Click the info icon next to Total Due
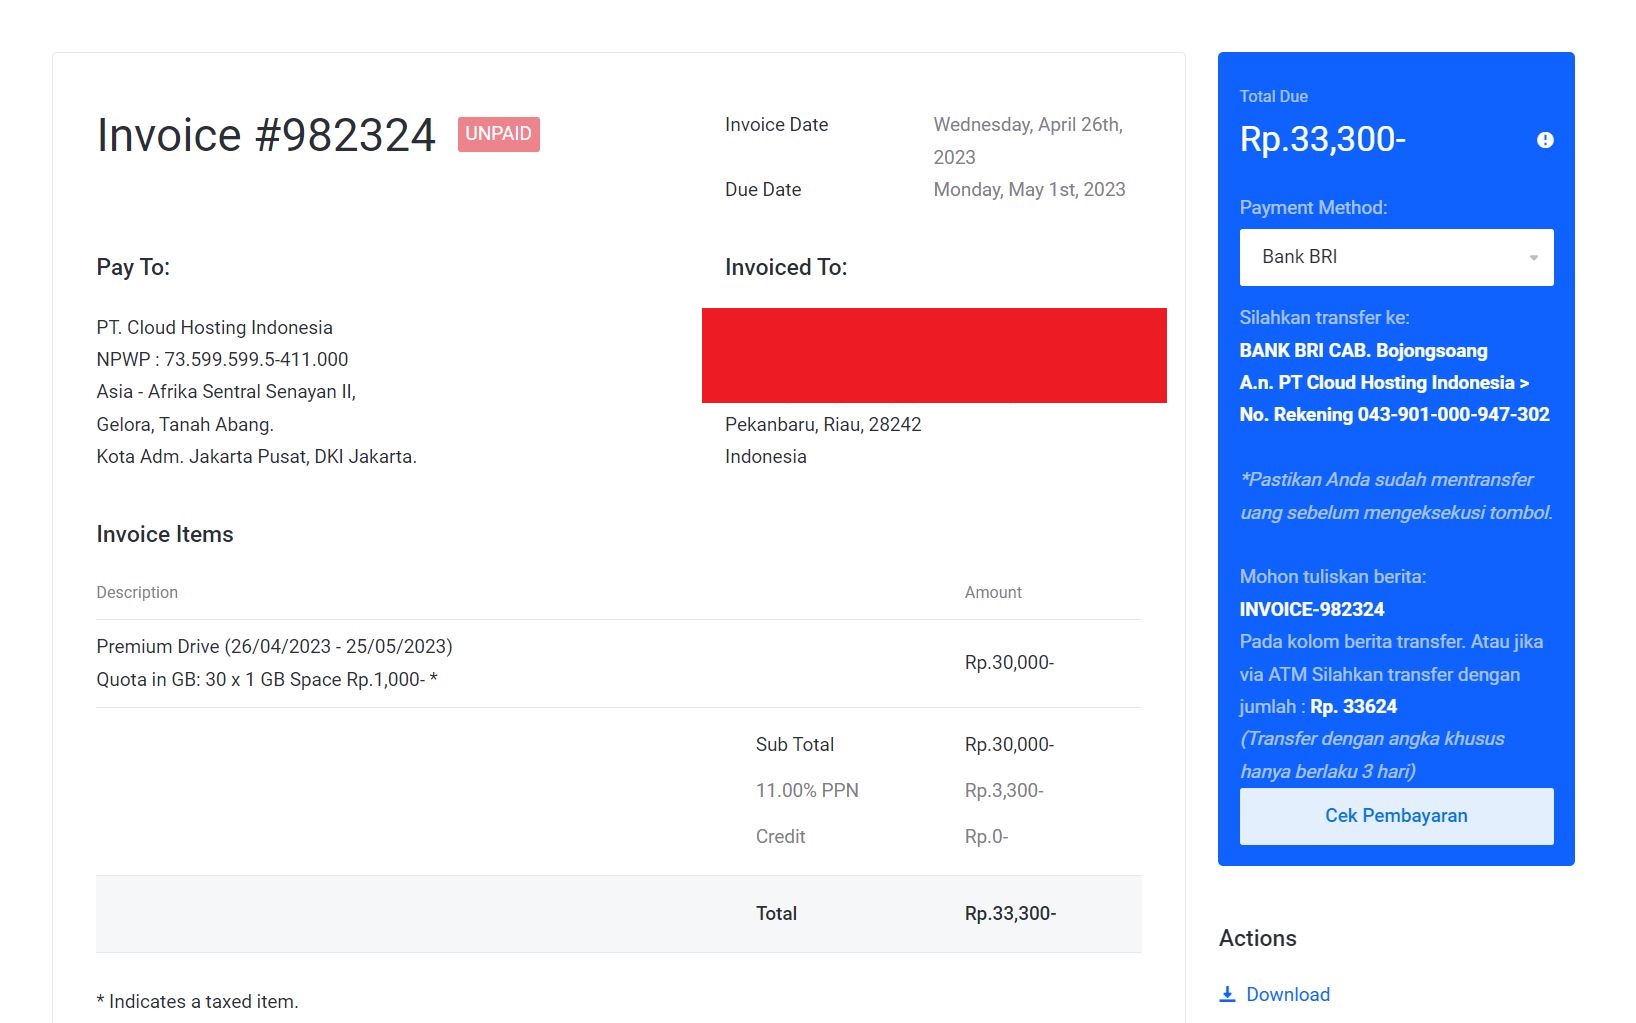Image resolution: width=1636 pixels, height=1023 pixels. pos(1543,140)
